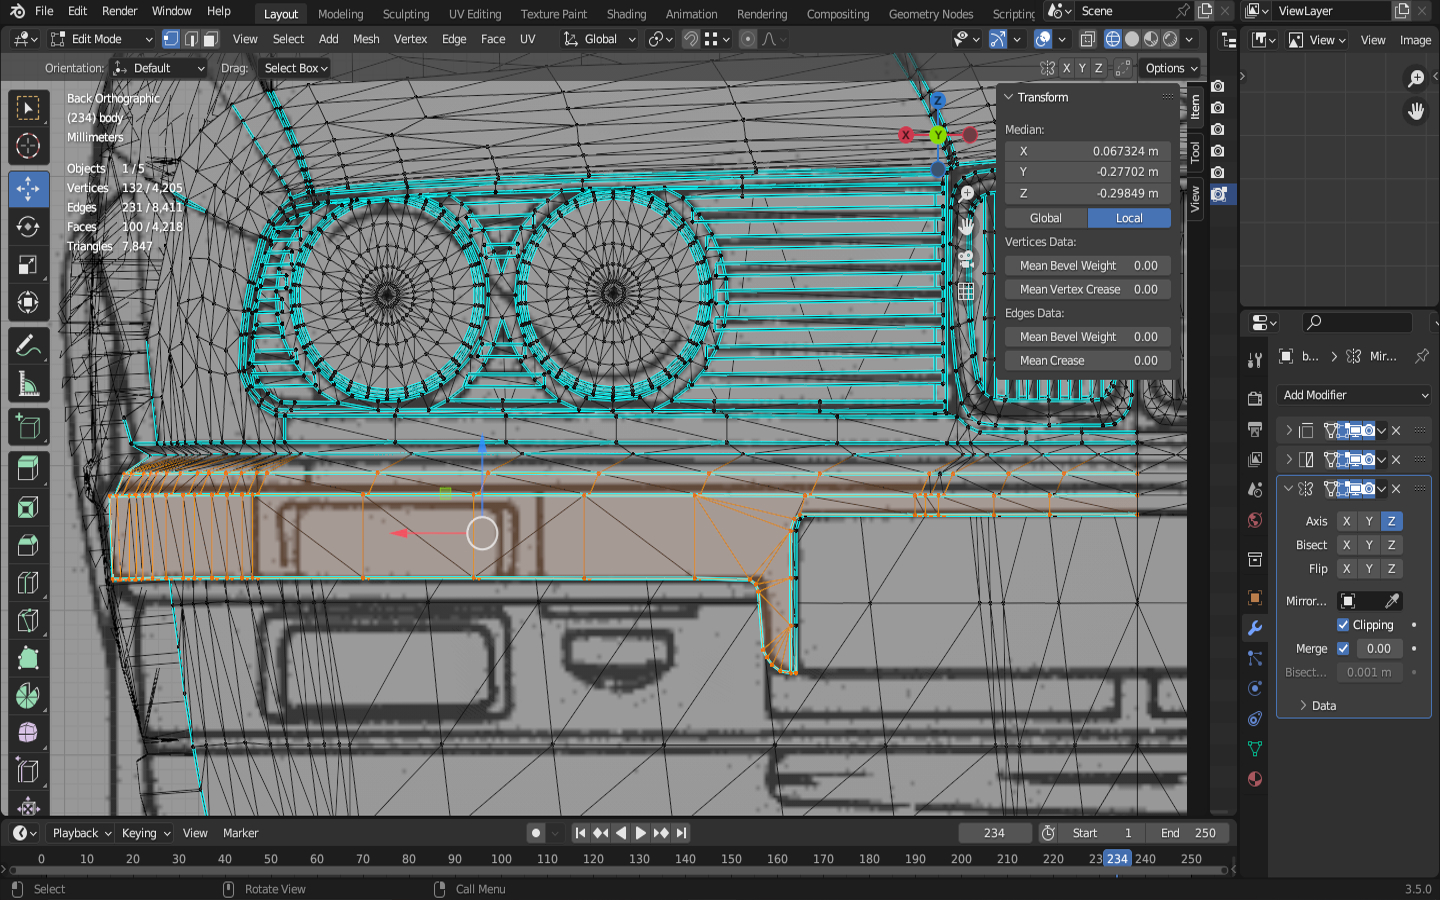Image resolution: width=1440 pixels, height=900 pixels.
Task: Pick the Loop Cut tool
Action: [x=28, y=582]
